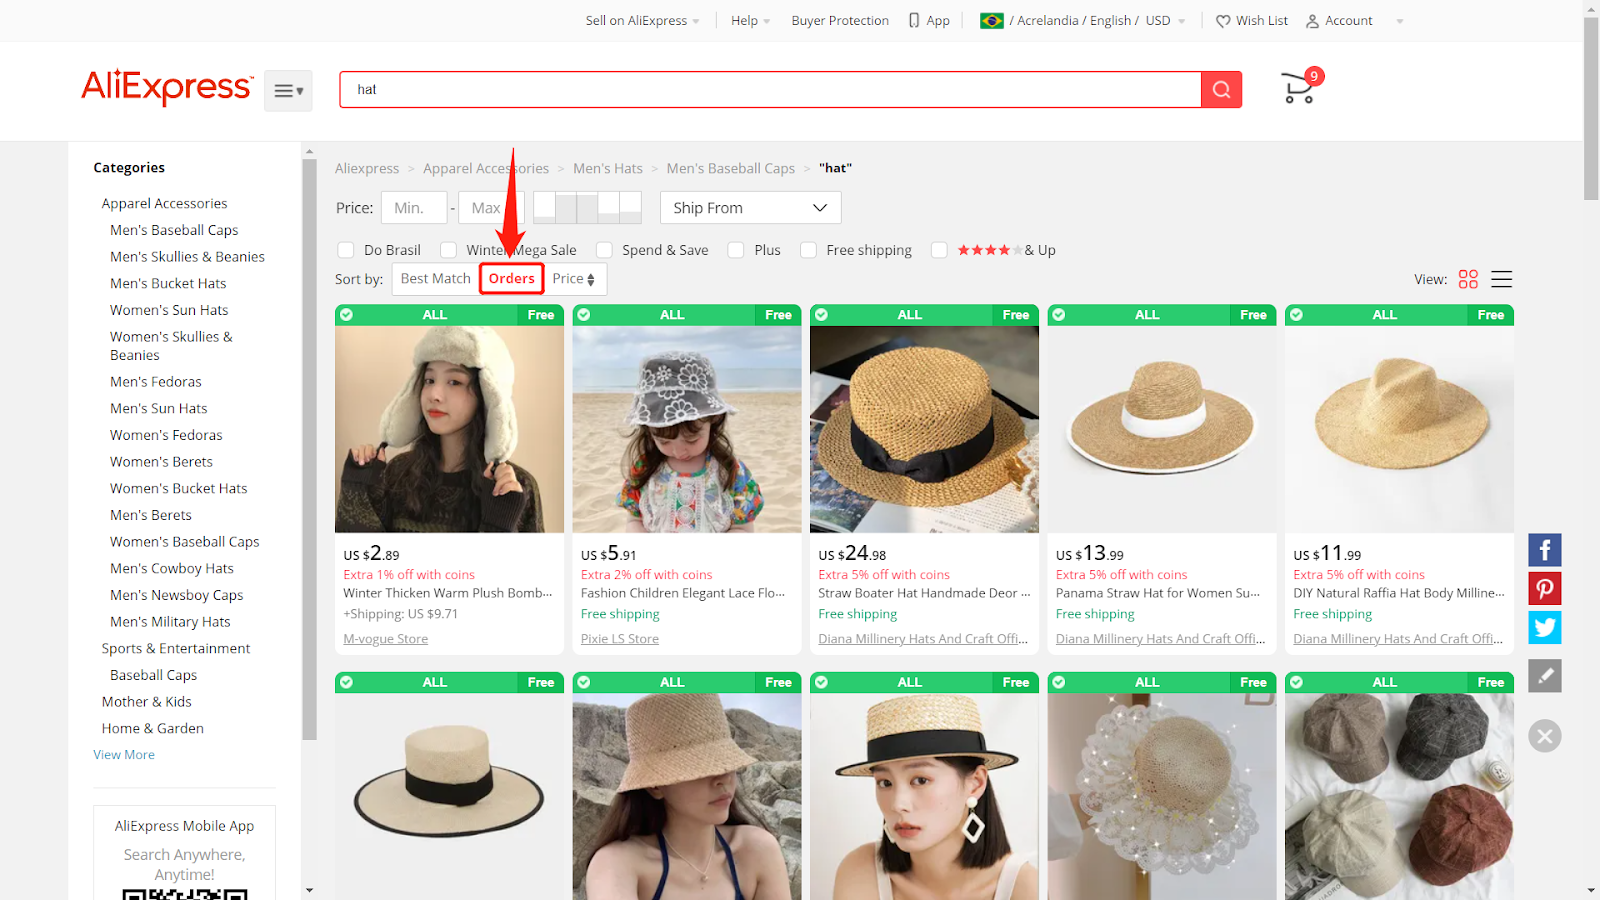This screenshot has width=1600, height=900.
Task: Check the 4 stars & Up filter
Action: click(x=939, y=250)
